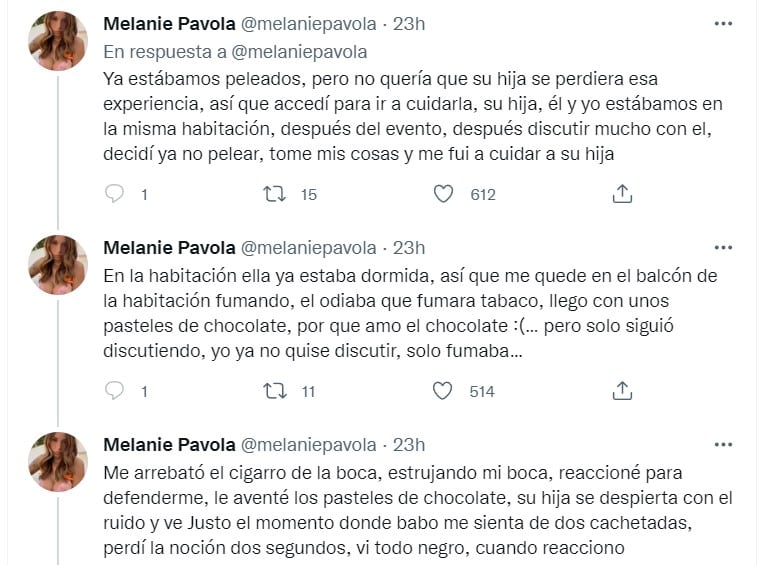The height and width of the screenshot is (565, 762).
Task: Open the second tweet's profile avatar
Action: click(58, 265)
